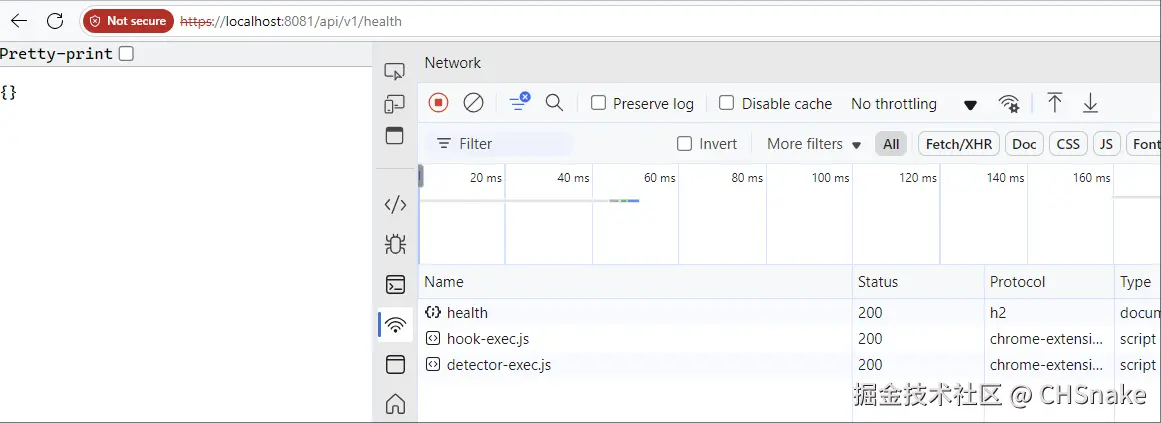Clear the network log
Screen dimensions: 1161x423
(x=474, y=103)
